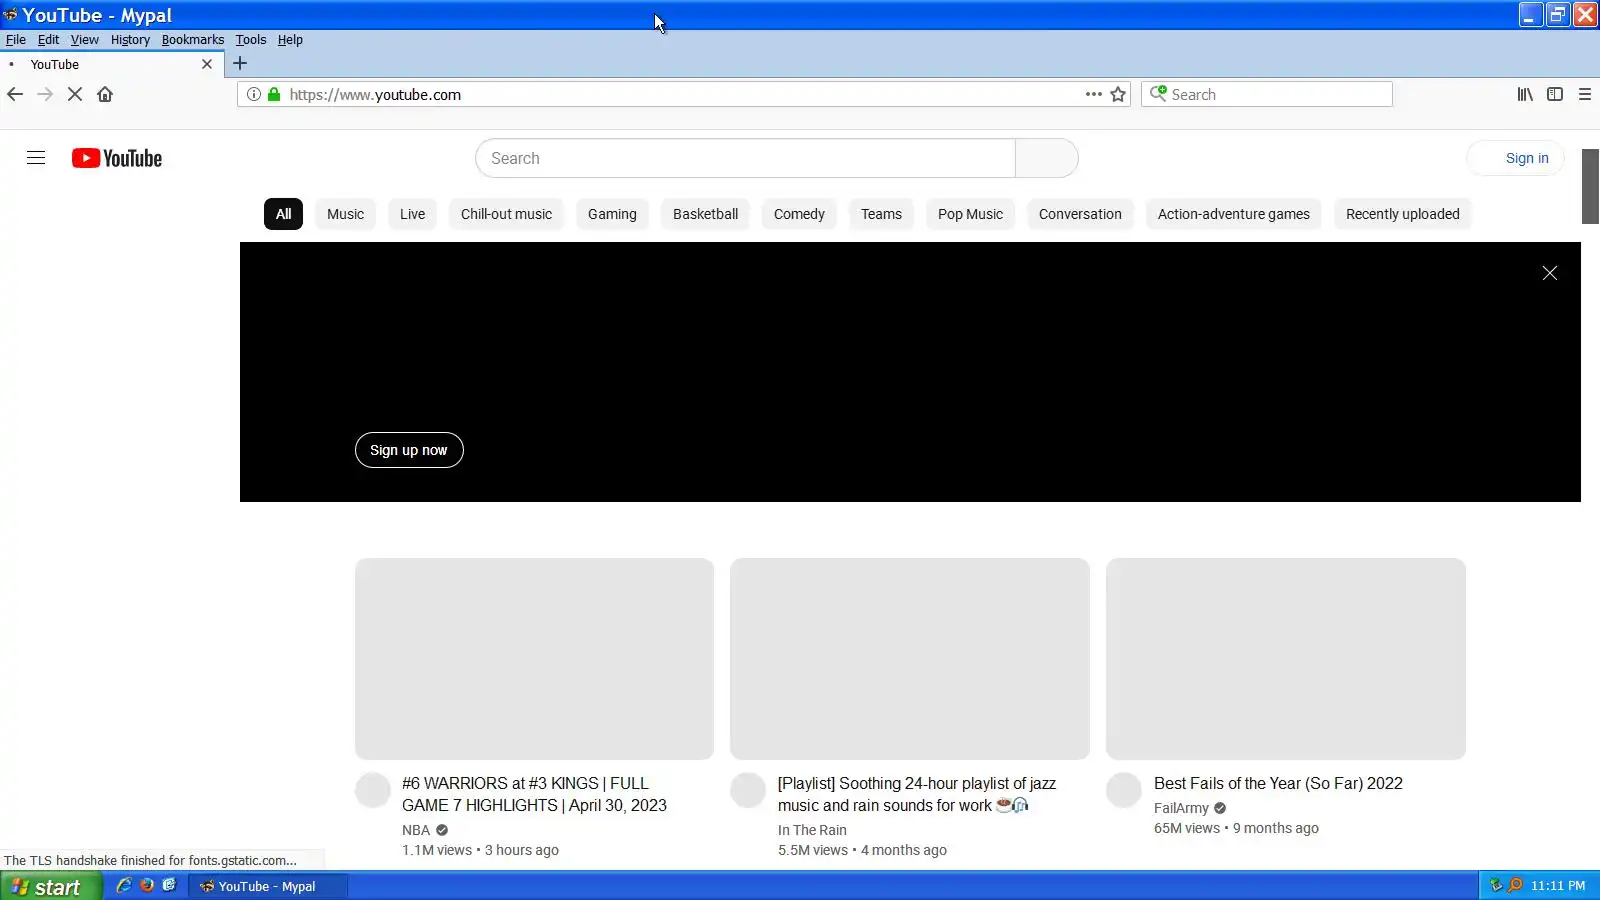Screen dimensions: 1600x900
Task: Switch to YouTube - Mypal taskbar button
Action: pyautogui.click(x=268, y=886)
